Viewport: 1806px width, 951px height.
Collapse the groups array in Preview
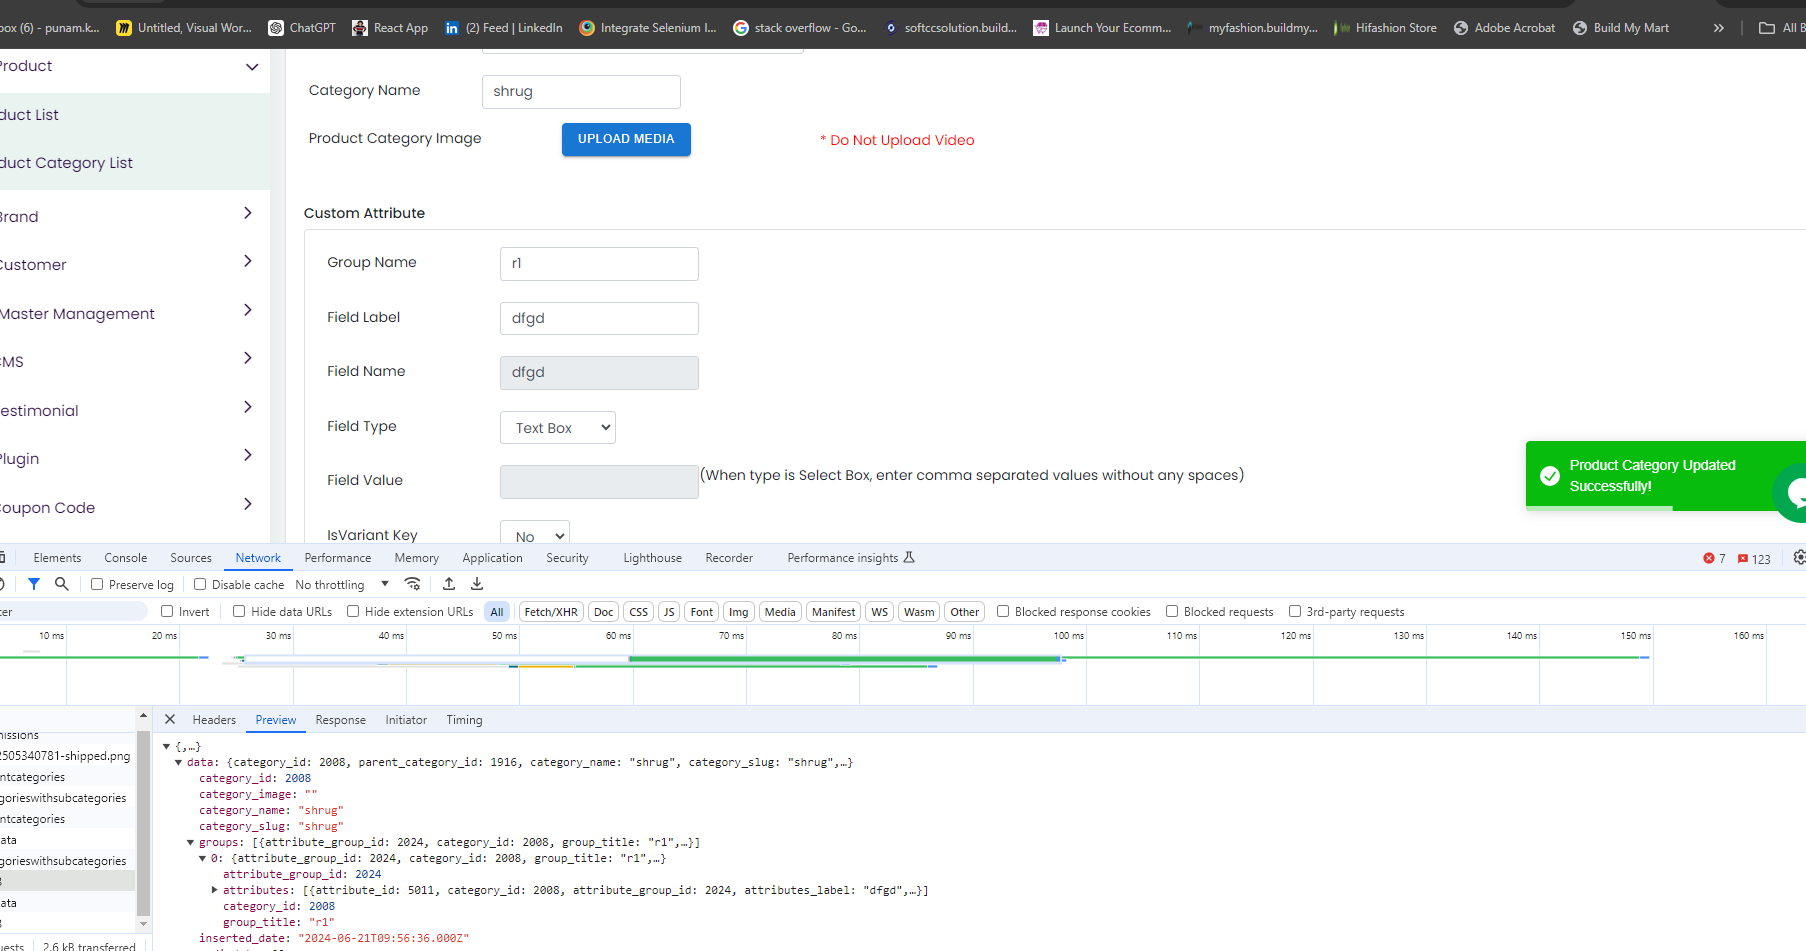(x=191, y=842)
